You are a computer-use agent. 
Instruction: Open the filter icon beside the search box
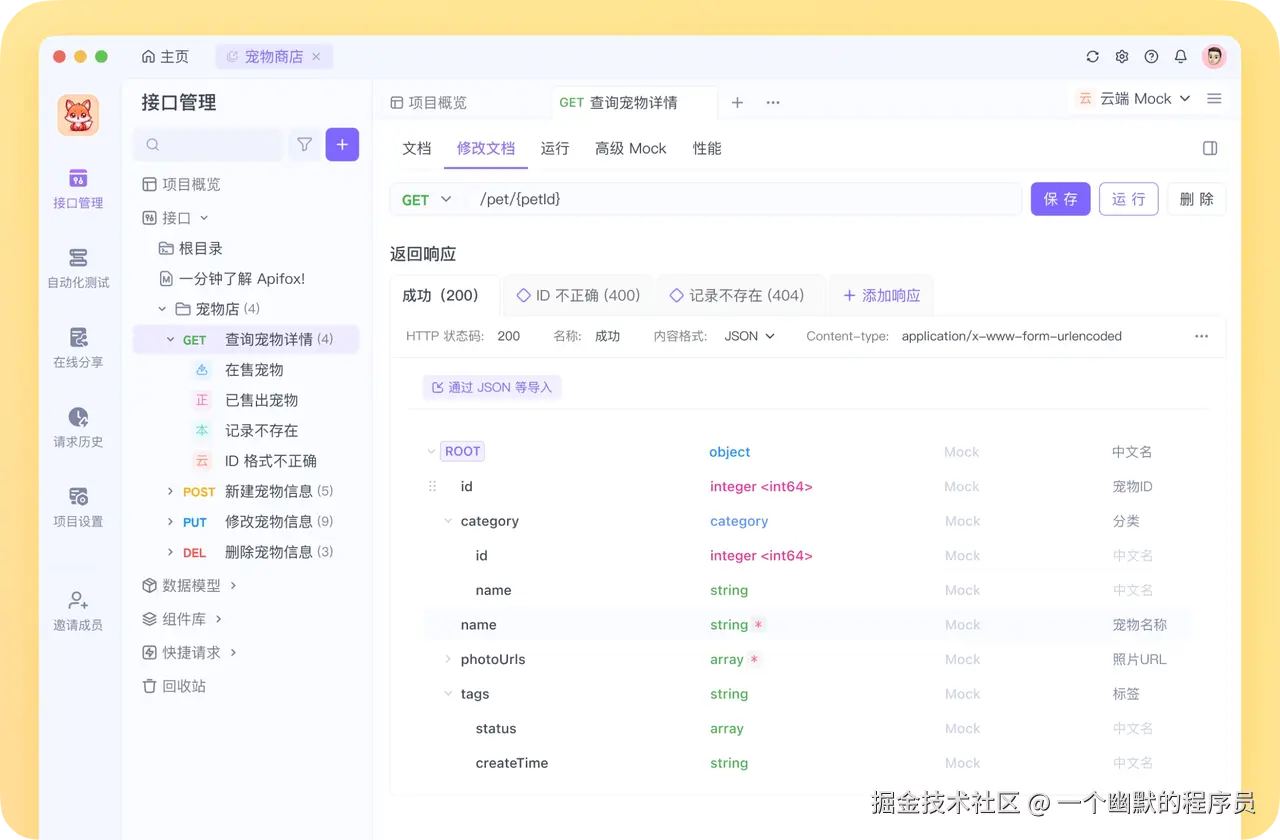tap(304, 144)
